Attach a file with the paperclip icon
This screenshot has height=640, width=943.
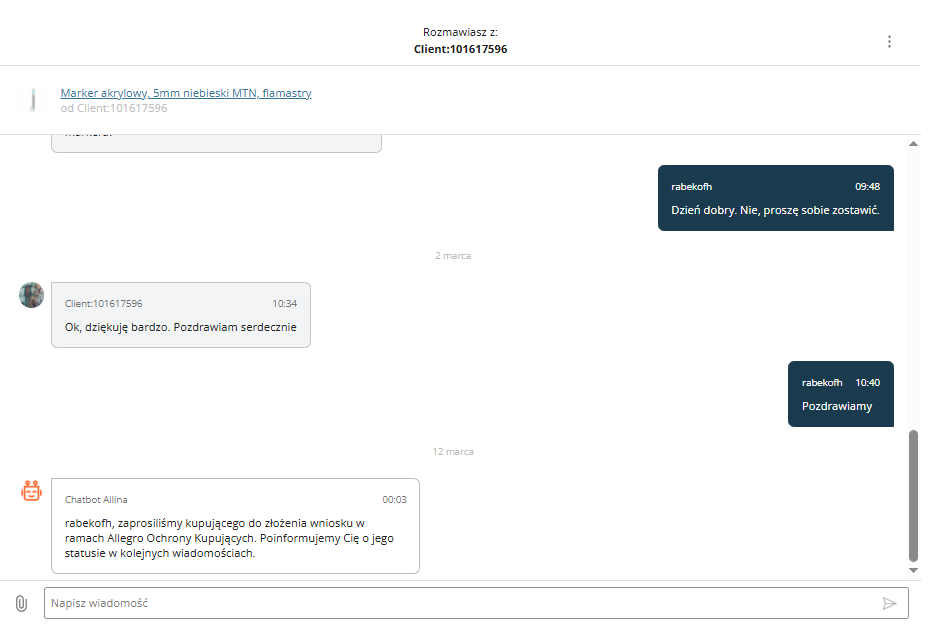pos(21,603)
